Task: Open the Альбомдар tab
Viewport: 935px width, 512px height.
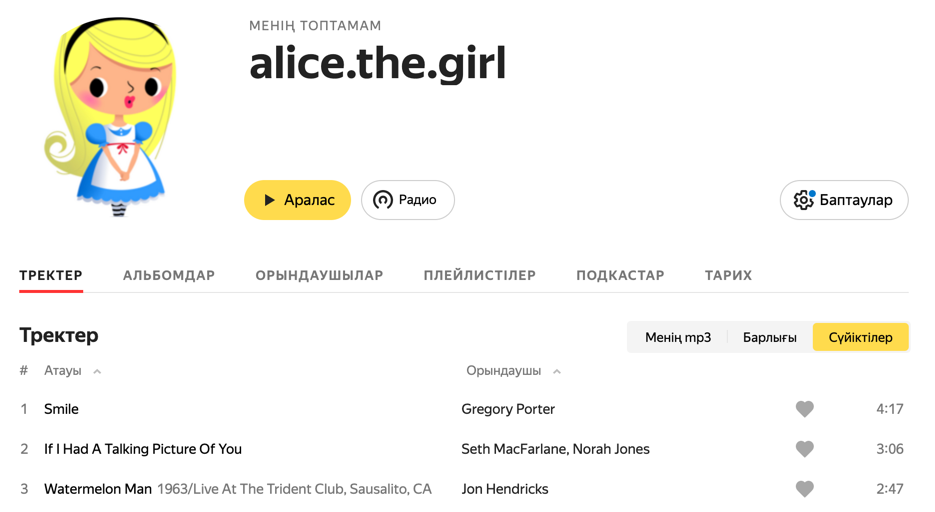Action: click(169, 275)
